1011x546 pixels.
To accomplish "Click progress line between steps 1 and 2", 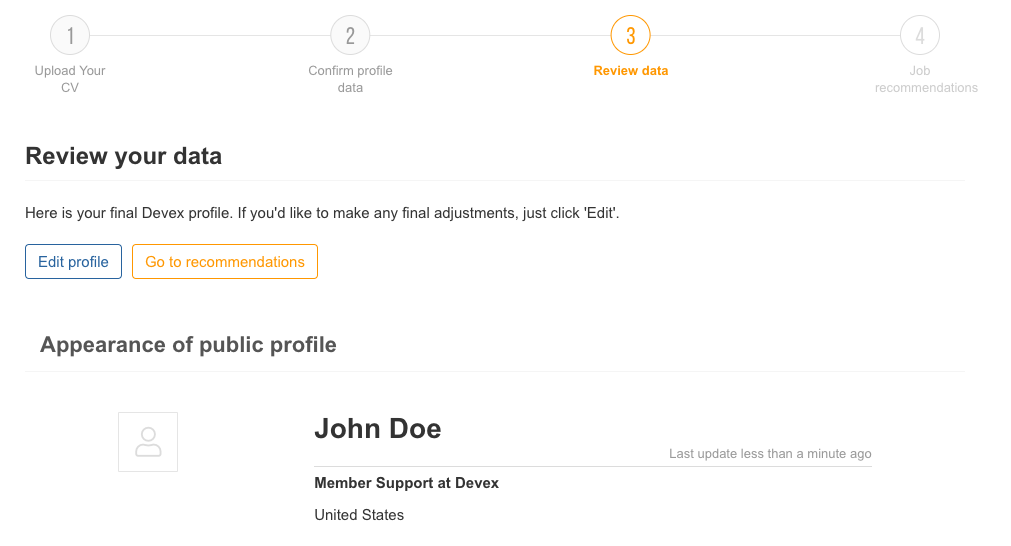I will [210, 35].
